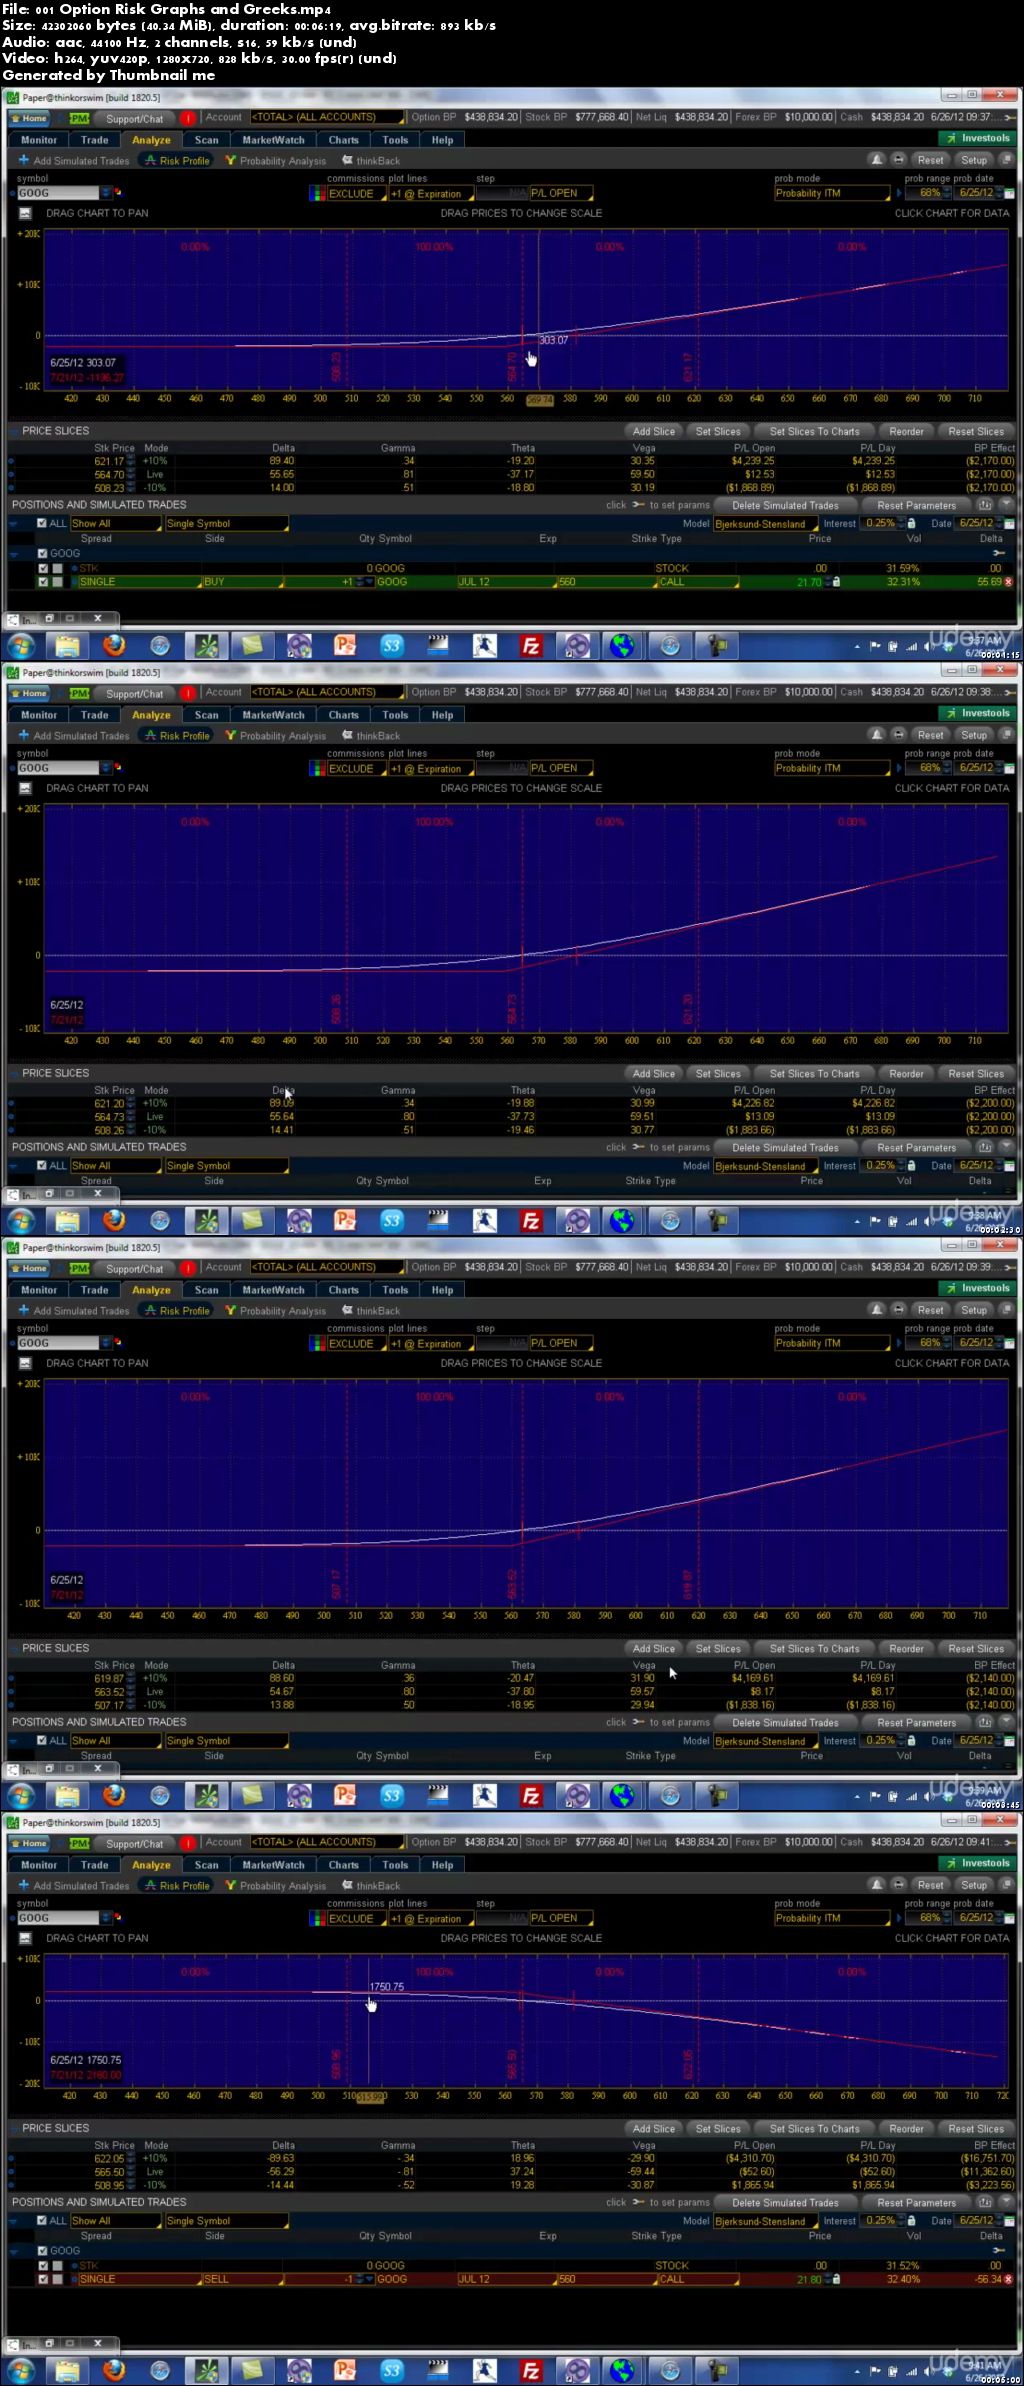Viewport: 1024px width, 2386px height.
Task: Click Add Slice in the second window
Action: (x=653, y=1073)
